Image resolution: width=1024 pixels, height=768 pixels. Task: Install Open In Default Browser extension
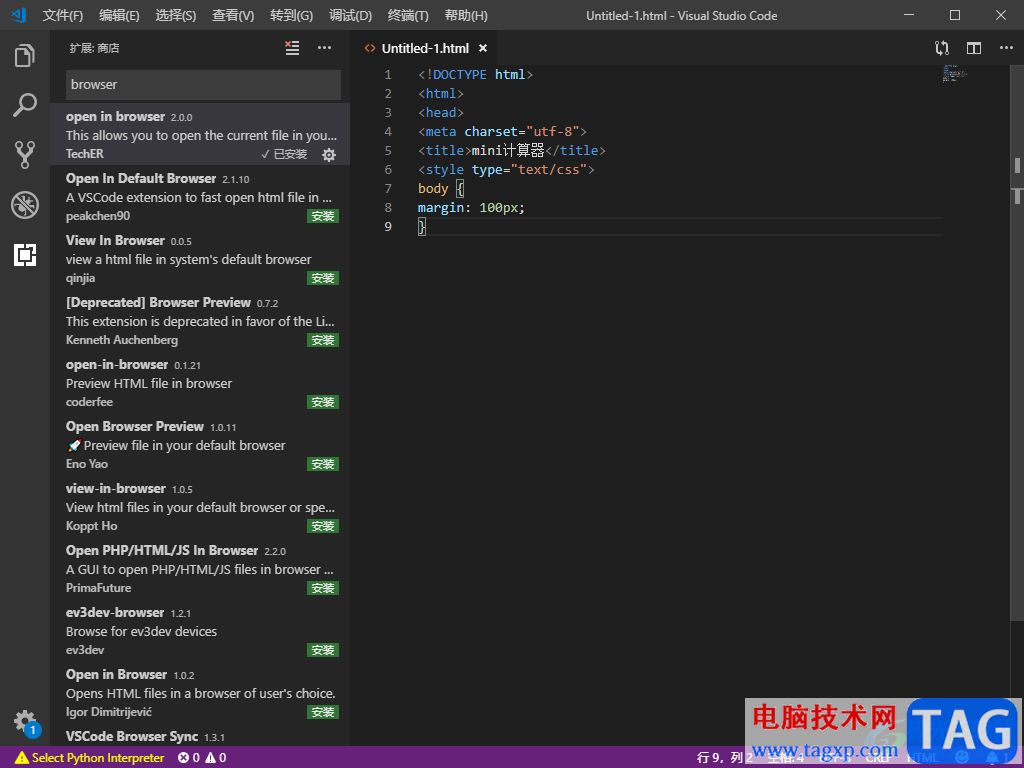click(x=323, y=216)
